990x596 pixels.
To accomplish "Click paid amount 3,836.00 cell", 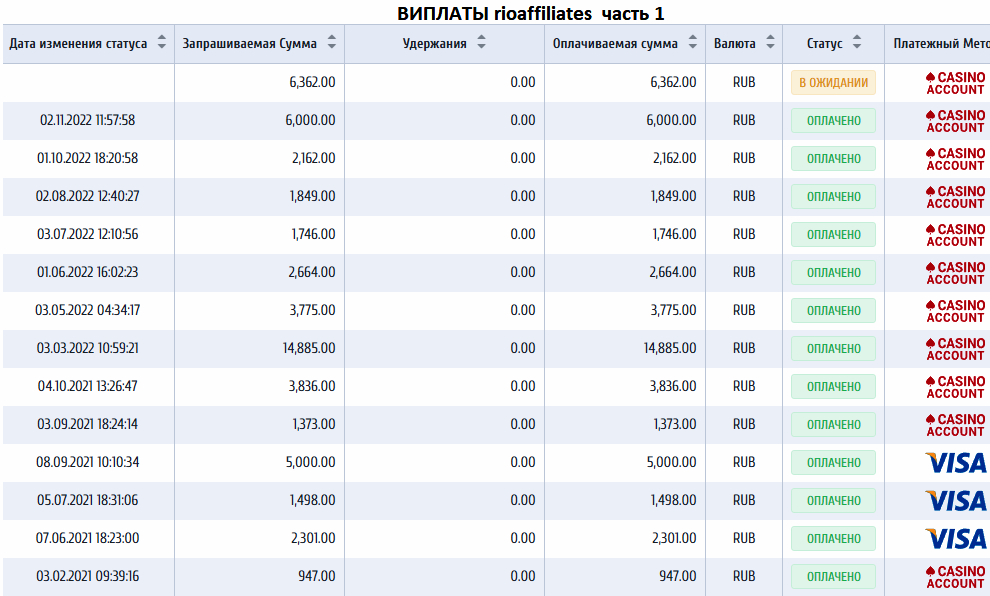I will click(625, 386).
